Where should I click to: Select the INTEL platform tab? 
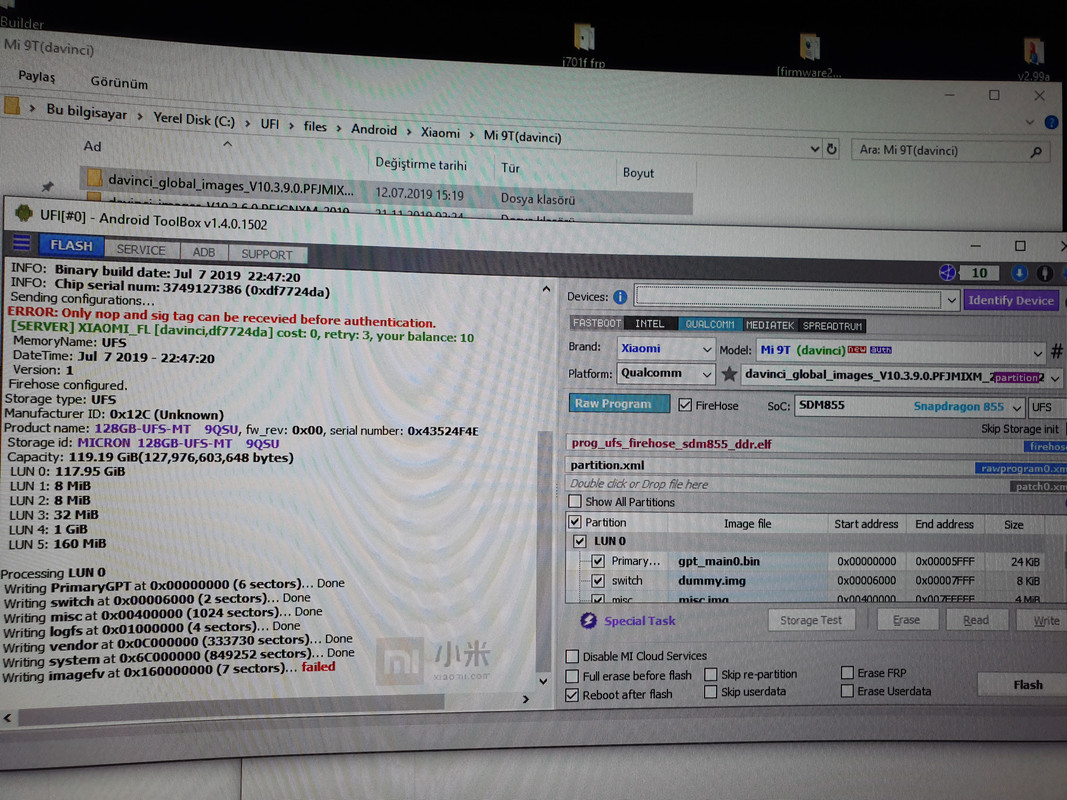650,324
